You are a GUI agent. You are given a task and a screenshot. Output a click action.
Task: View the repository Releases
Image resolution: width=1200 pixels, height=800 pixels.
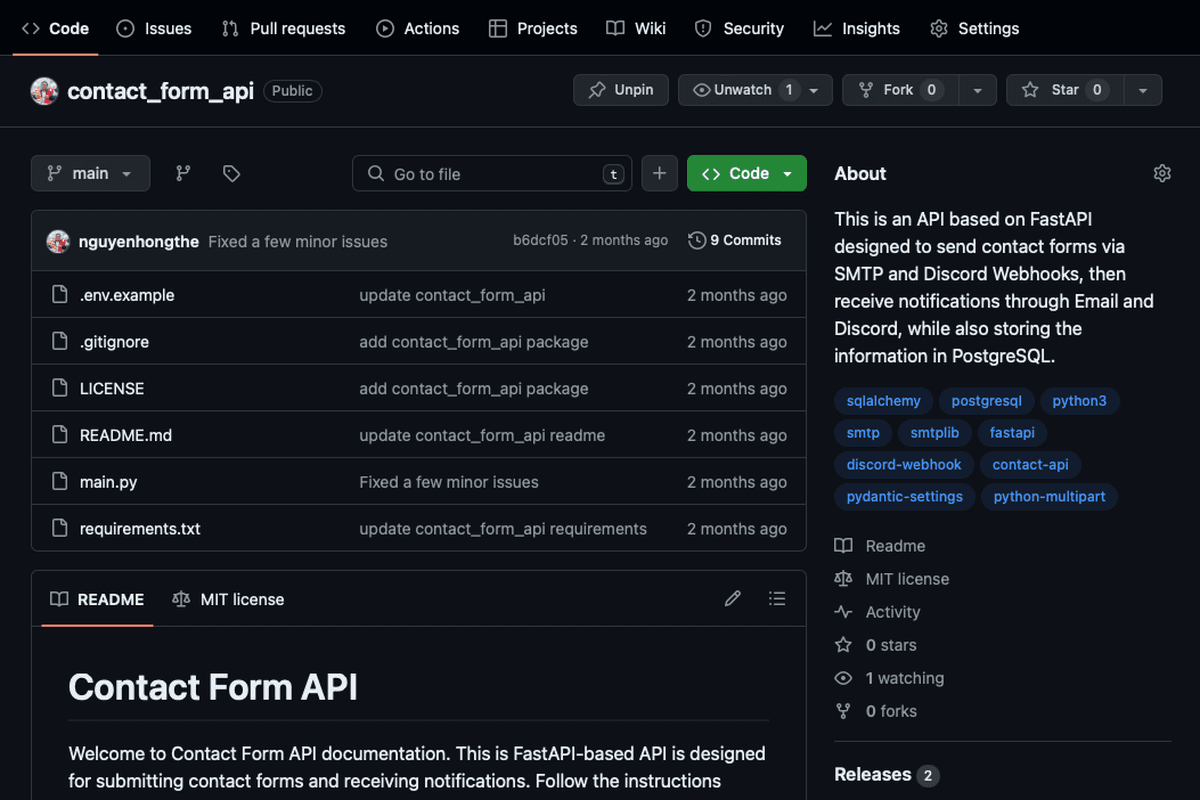872,774
